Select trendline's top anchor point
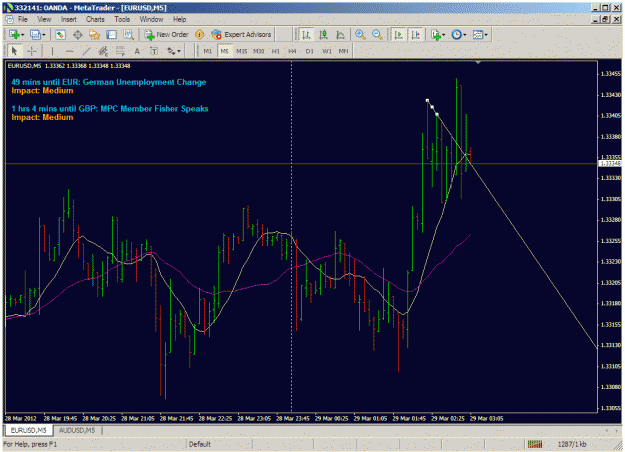 (427, 100)
